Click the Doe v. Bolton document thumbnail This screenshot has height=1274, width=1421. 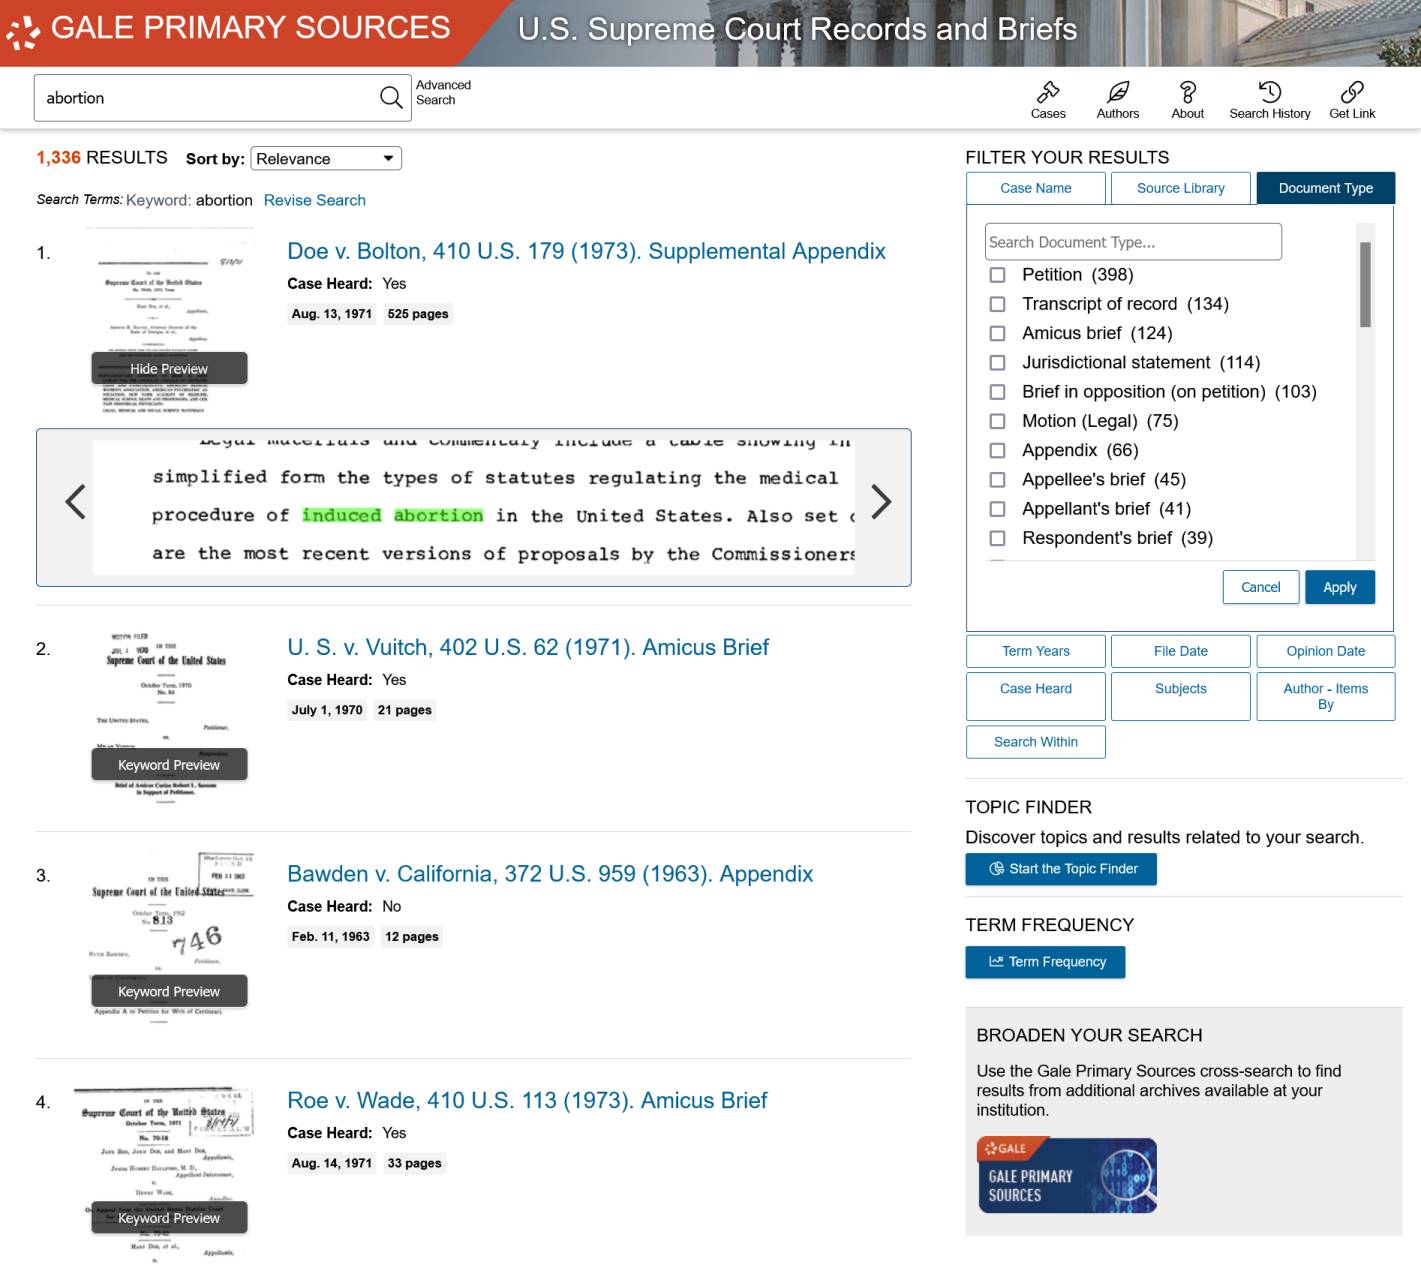pos(168,322)
